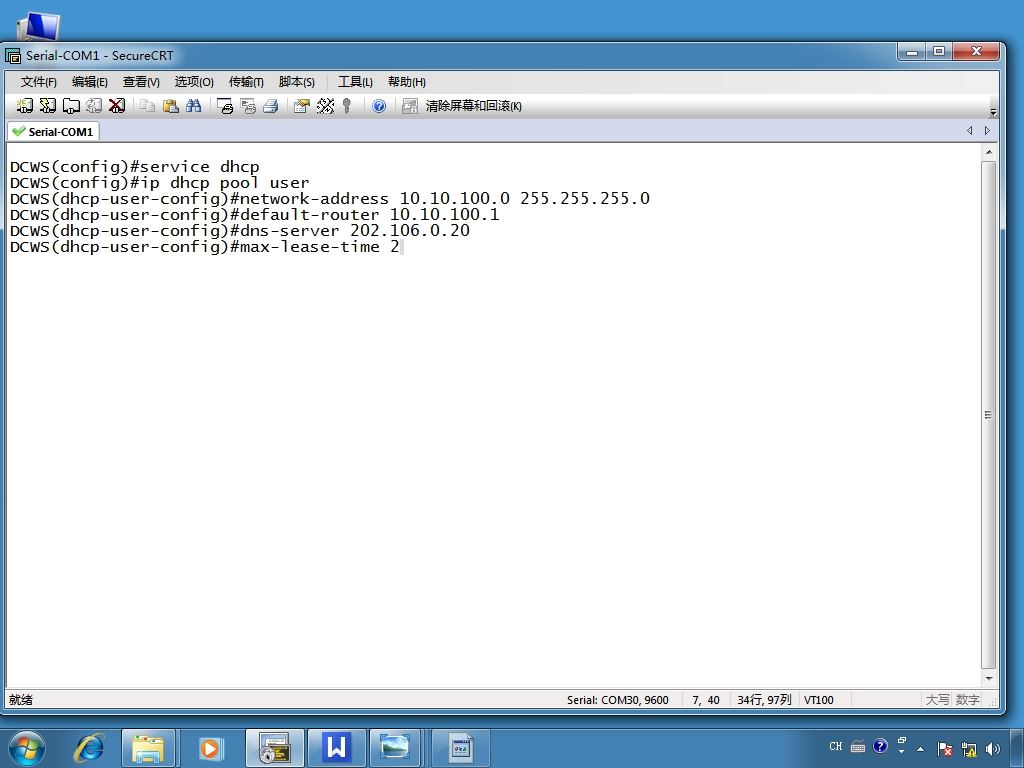
Task: Click the Disconnect red X icon
Action: [117, 106]
